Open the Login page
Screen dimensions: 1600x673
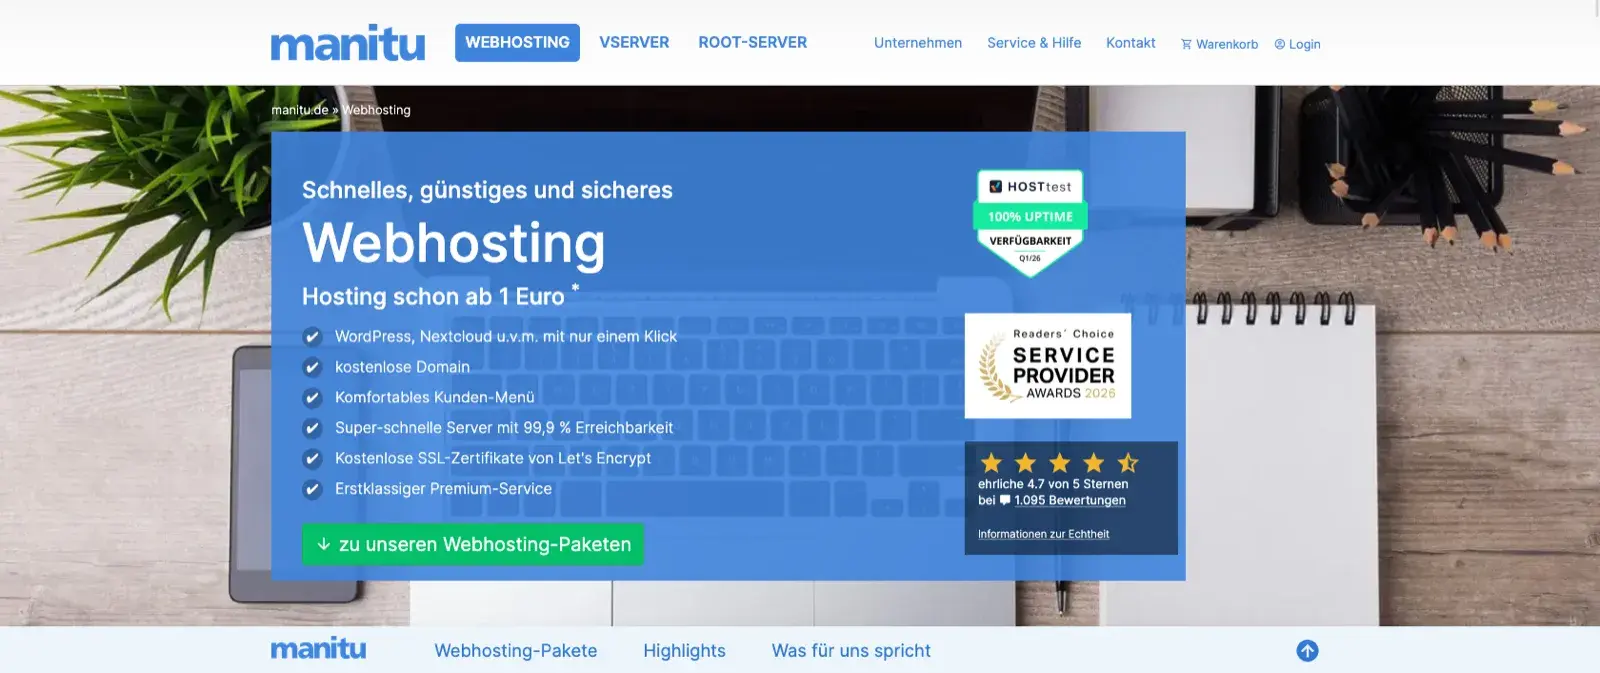(x=1297, y=44)
